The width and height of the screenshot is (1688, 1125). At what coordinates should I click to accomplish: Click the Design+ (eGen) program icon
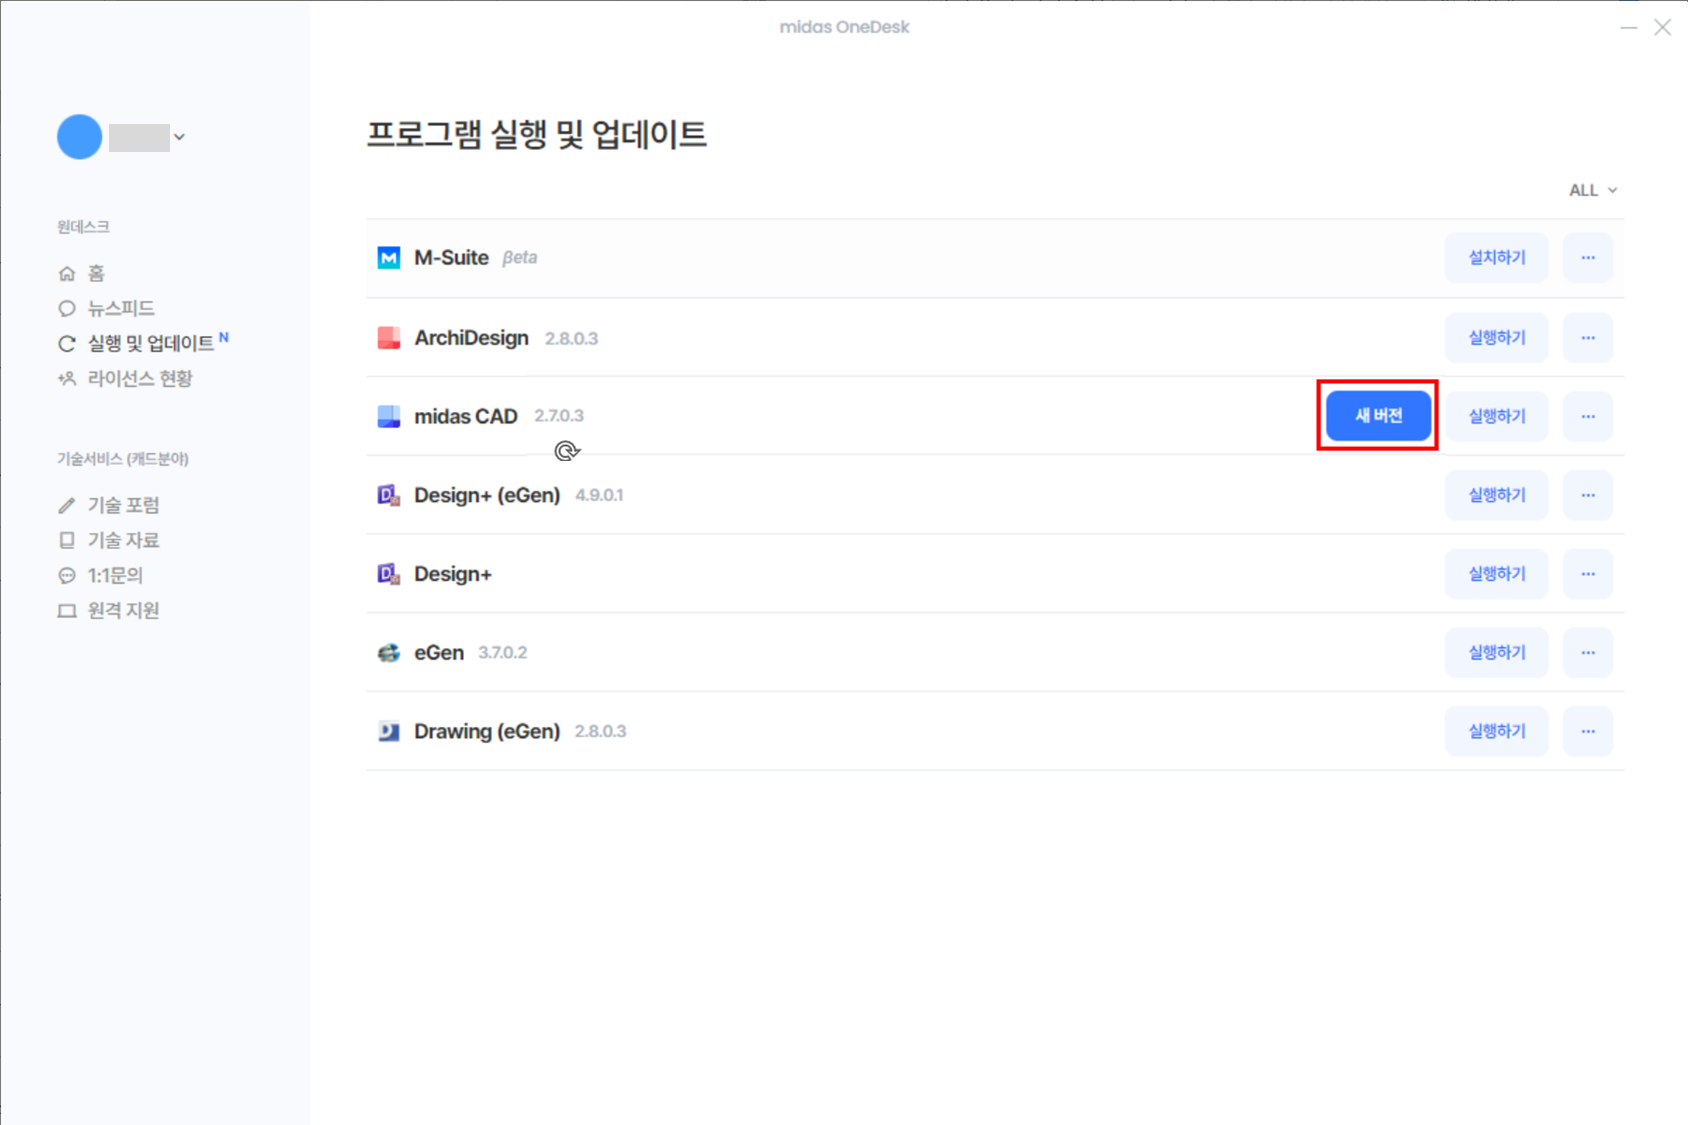click(388, 495)
